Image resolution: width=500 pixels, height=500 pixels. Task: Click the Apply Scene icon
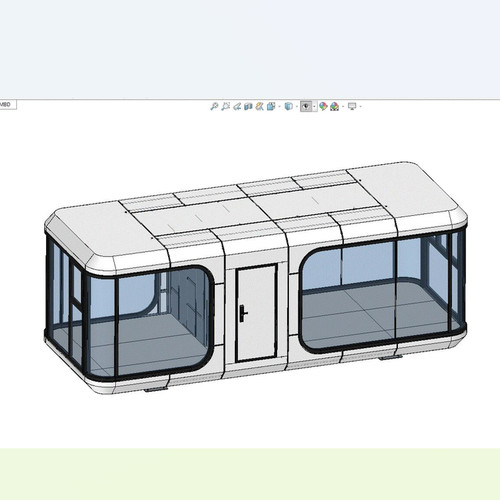[x=334, y=106]
